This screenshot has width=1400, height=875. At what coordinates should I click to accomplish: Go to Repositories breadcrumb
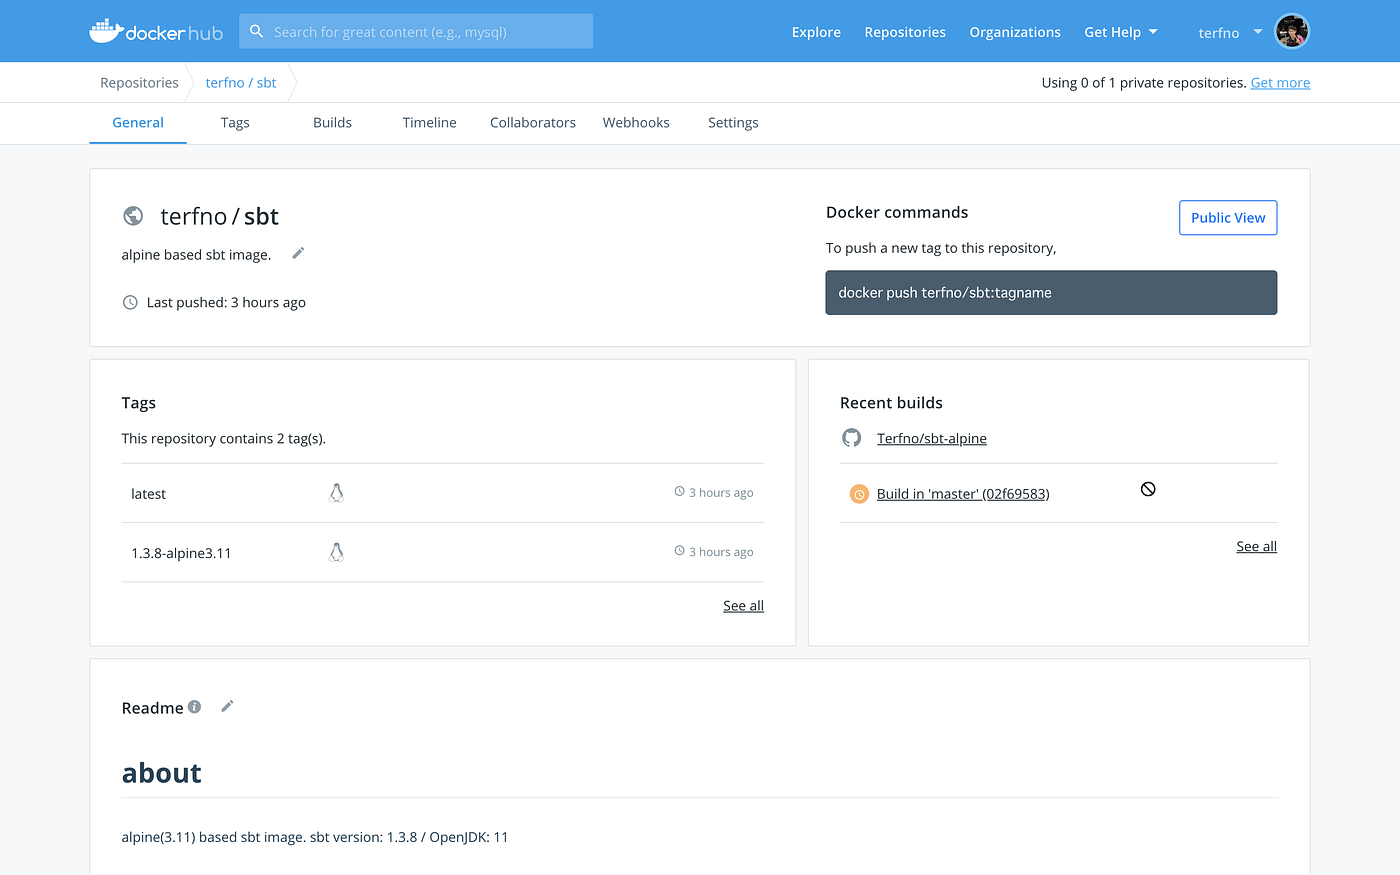139,83
